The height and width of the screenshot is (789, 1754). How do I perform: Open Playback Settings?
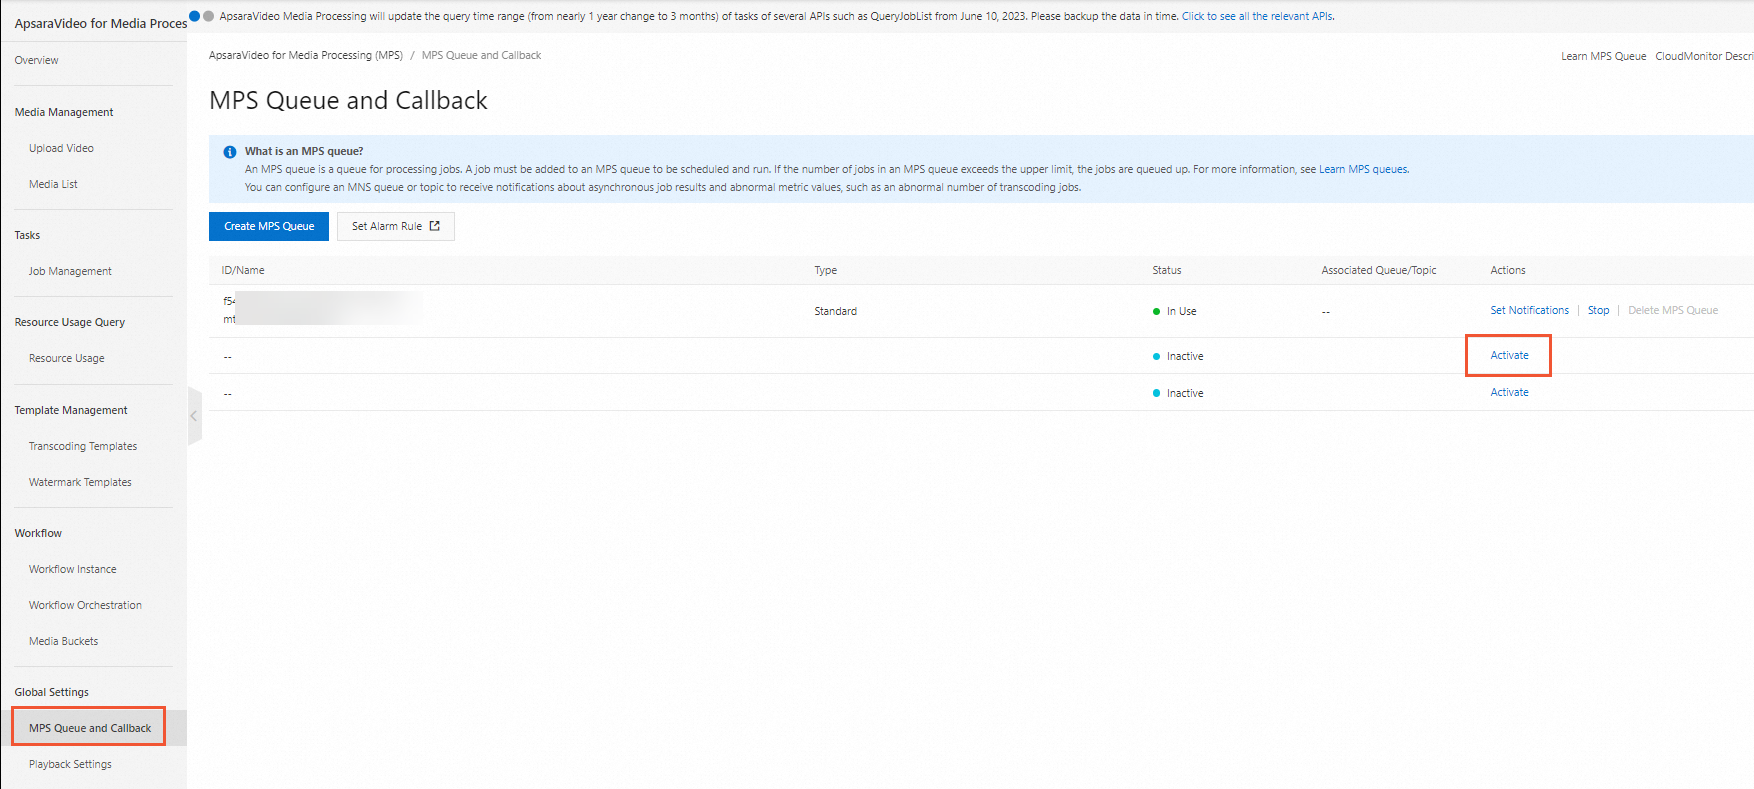70,764
